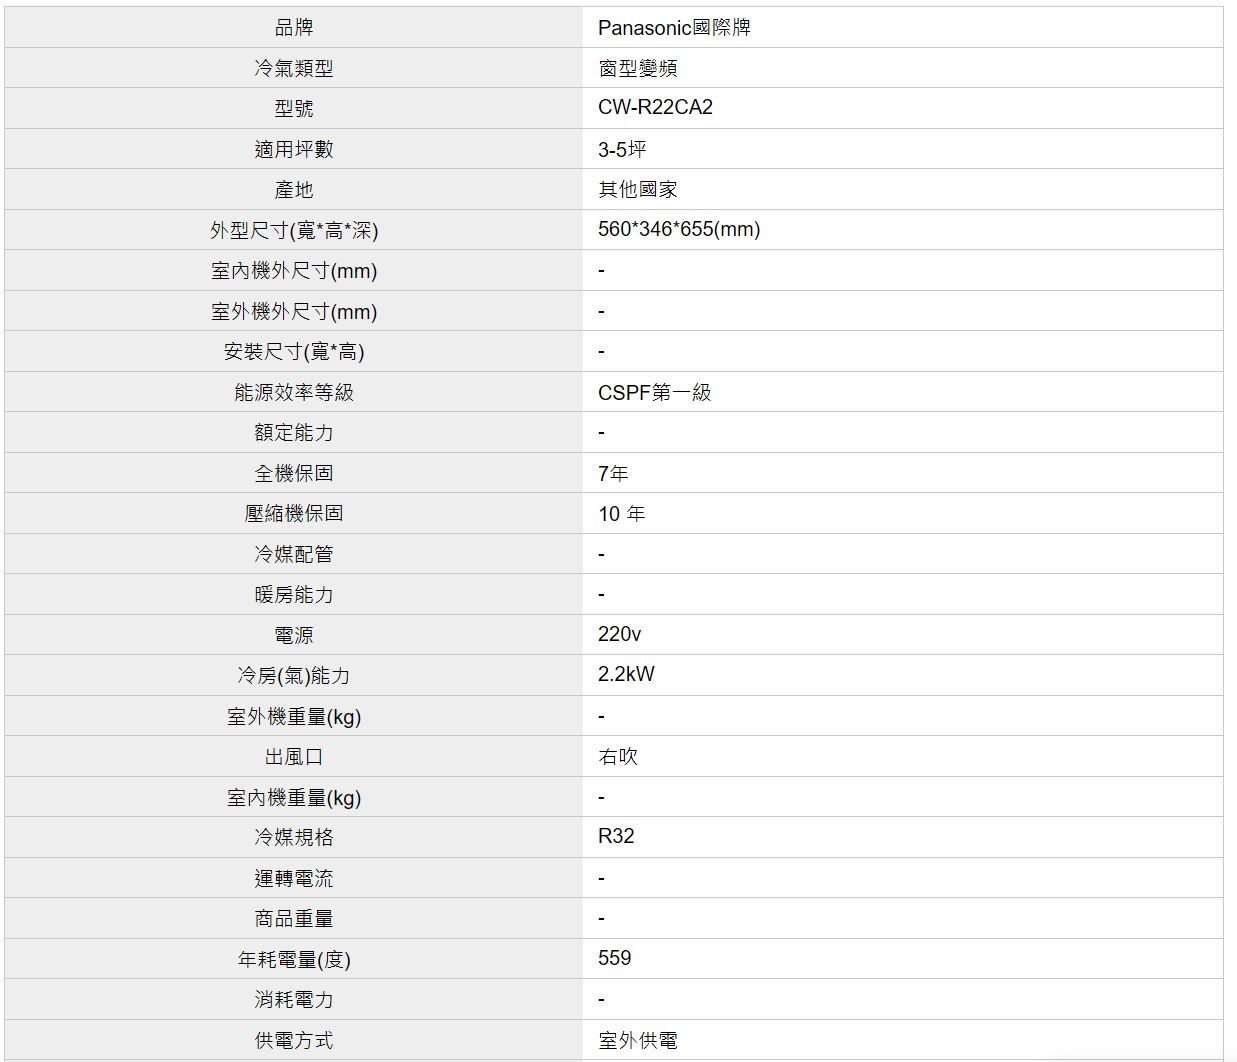
Task: Click the 2.2kW cooling capacity value
Action: coord(626,674)
